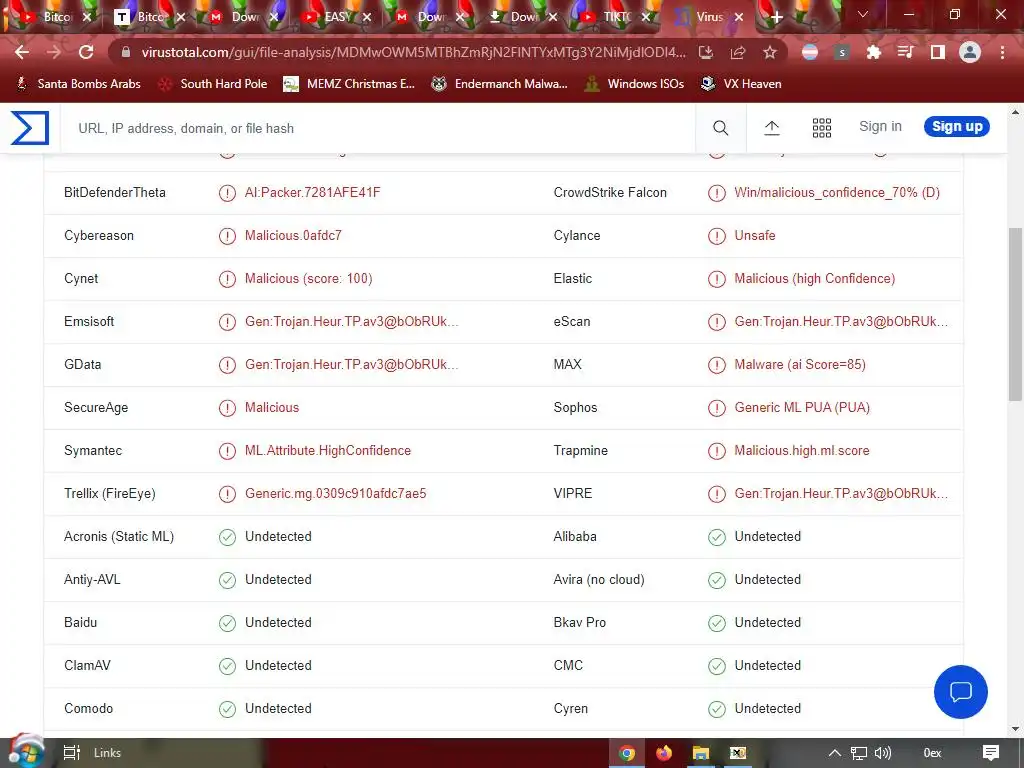Click the Generic.mg.0309c910afdc7ae5 detection text
1024x768 pixels.
[336, 494]
